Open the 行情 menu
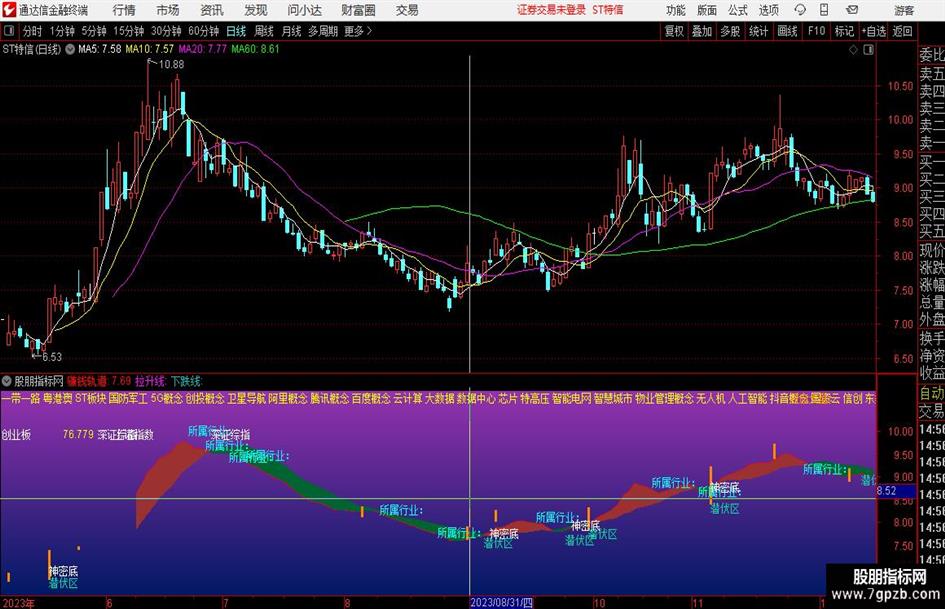945x609 pixels. (x=124, y=10)
